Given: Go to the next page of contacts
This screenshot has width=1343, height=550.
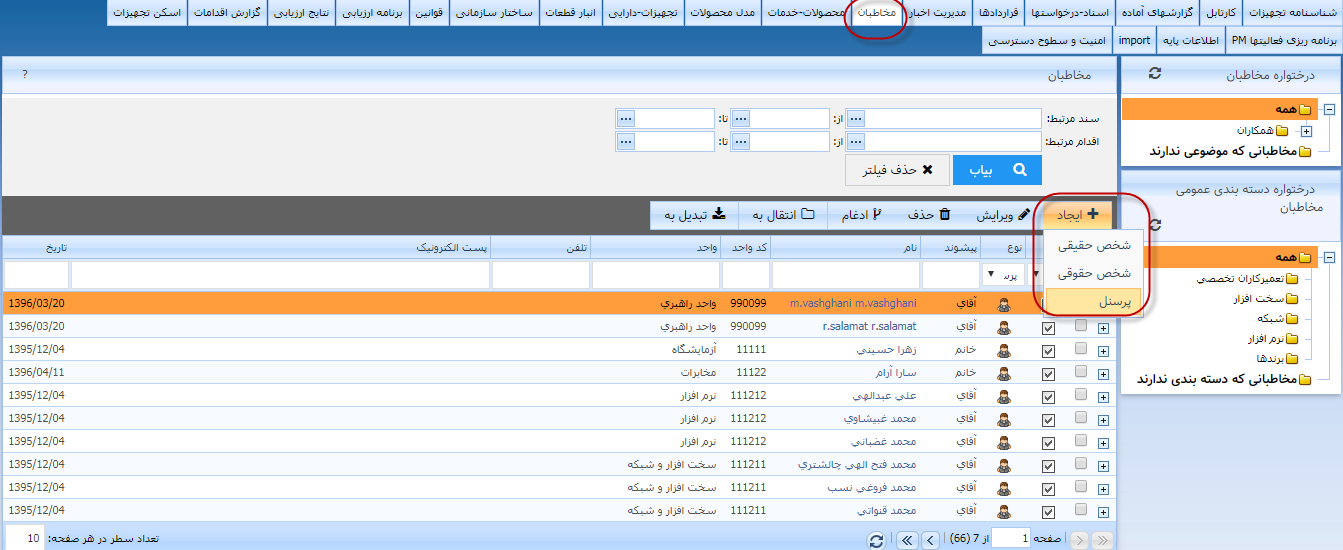Looking at the screenshot, I should (930, 540).
